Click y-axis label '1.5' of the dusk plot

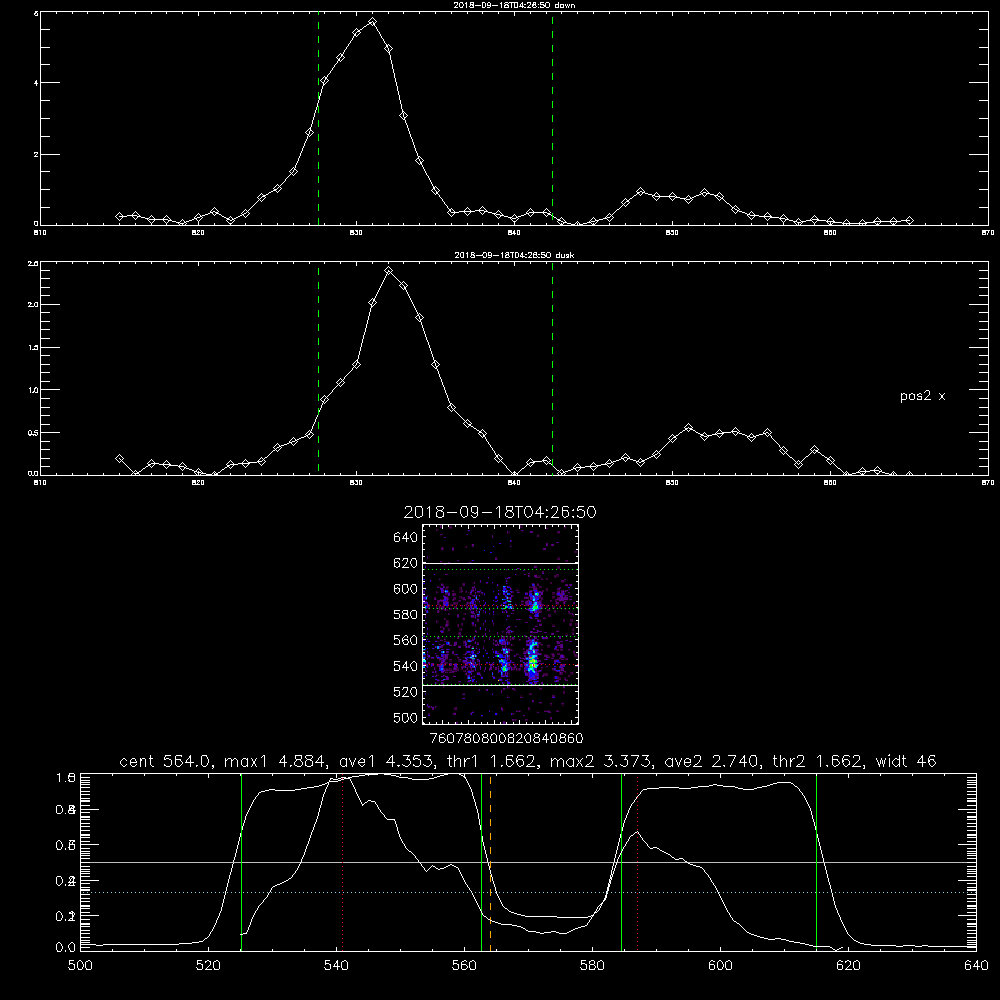[34, 348]
